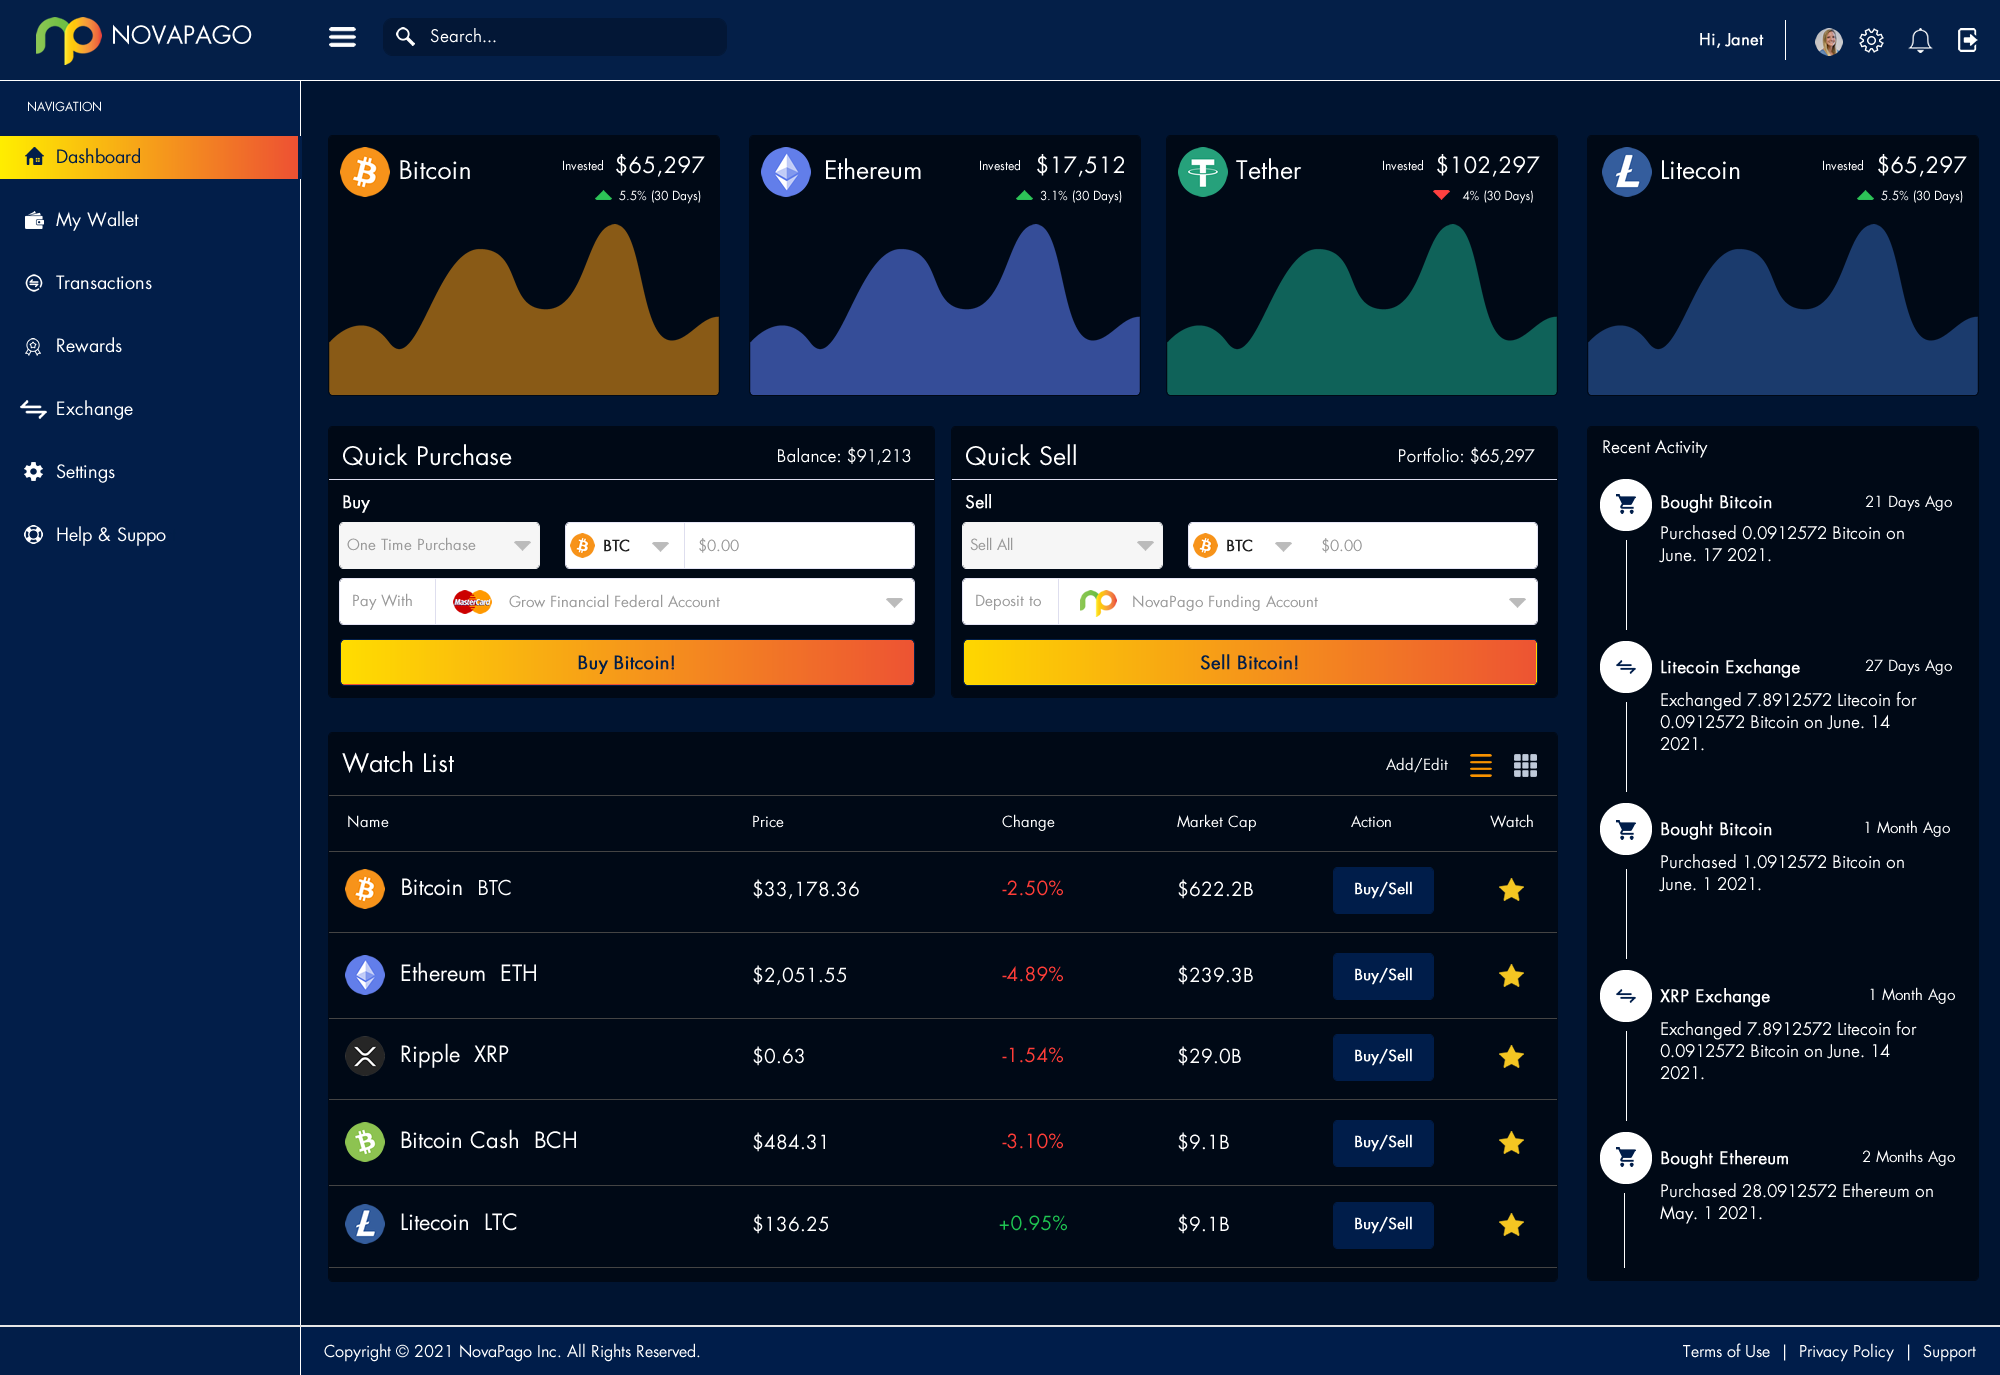Open the Sell All dropdown
2000x1375 pixels.
pyautogui.click(x=1062, y=545)
